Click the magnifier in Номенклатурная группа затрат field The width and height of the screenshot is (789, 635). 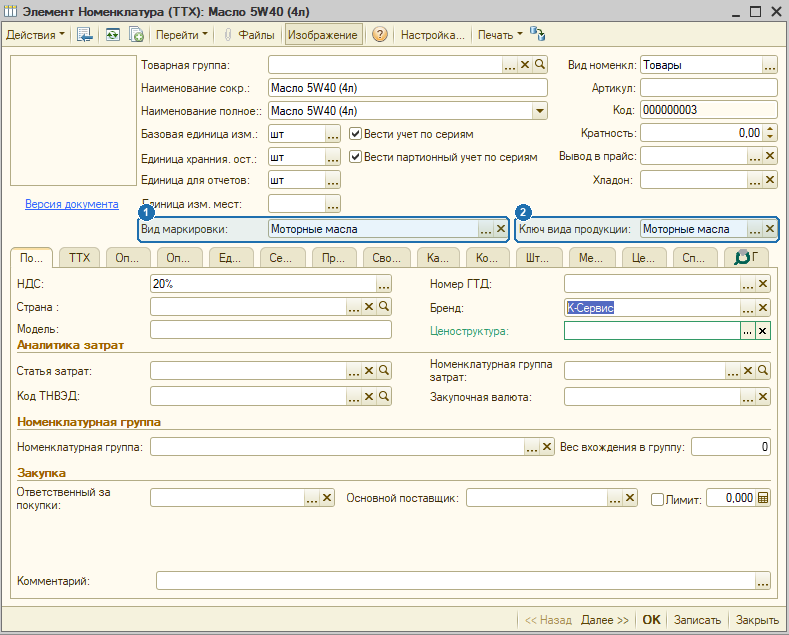(x=763, y=371)
